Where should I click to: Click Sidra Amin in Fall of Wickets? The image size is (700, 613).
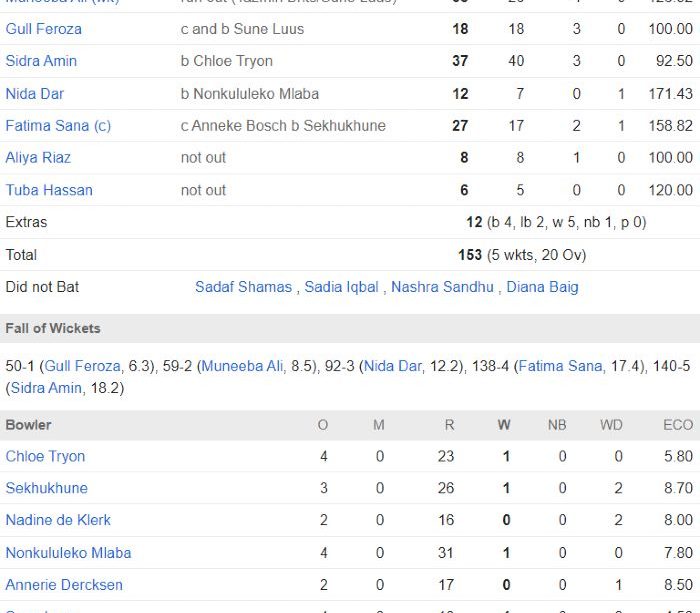[46, 388]
